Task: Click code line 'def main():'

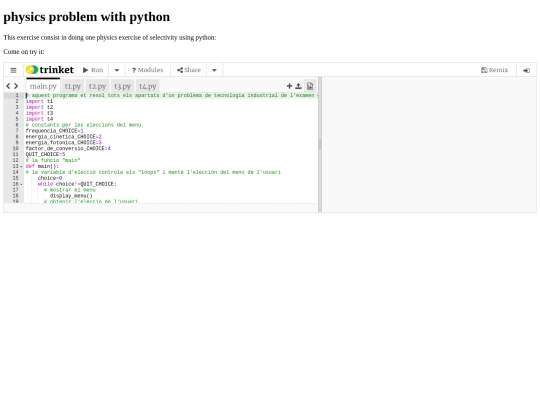Action: (x=42, y=166)
